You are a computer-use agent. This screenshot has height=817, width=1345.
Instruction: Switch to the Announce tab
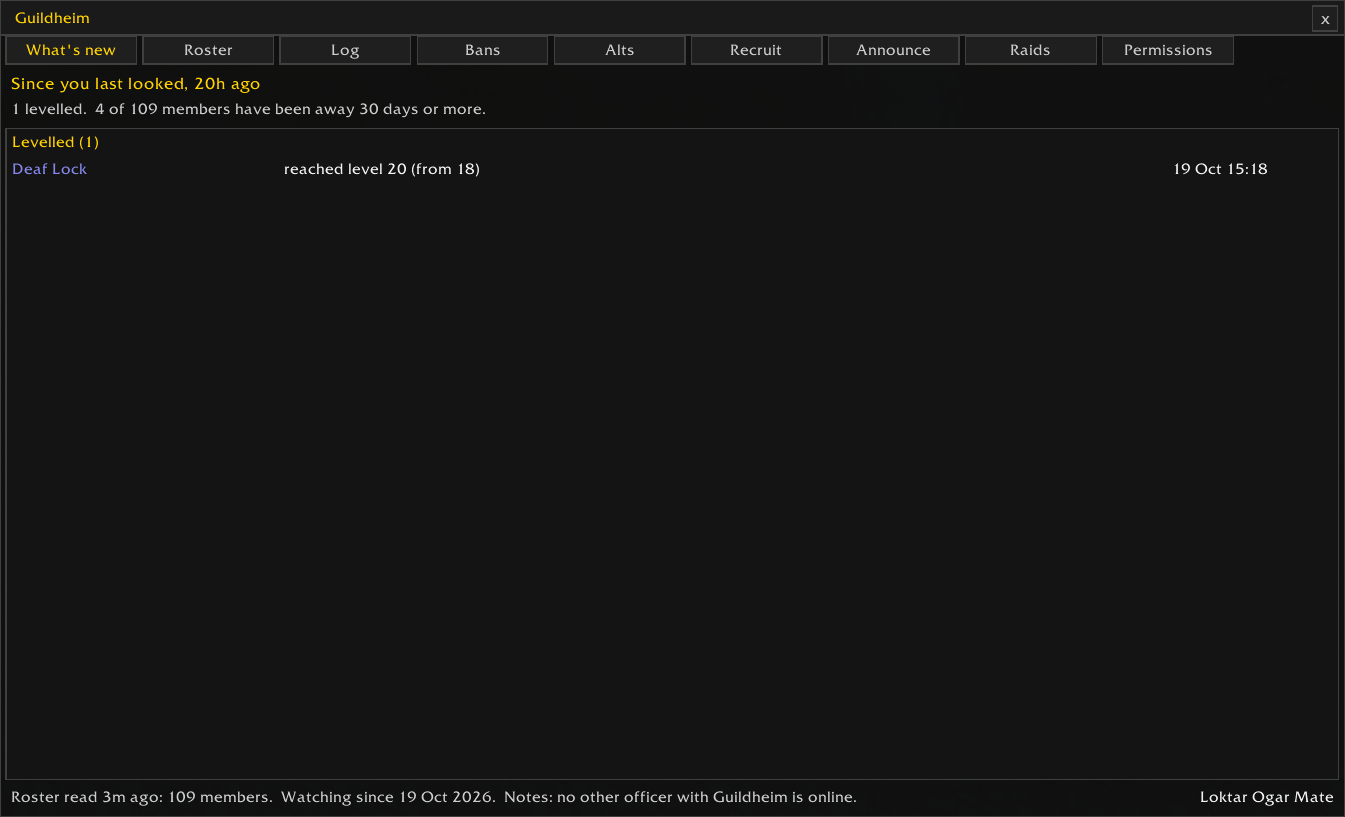[x=893, y=50]
